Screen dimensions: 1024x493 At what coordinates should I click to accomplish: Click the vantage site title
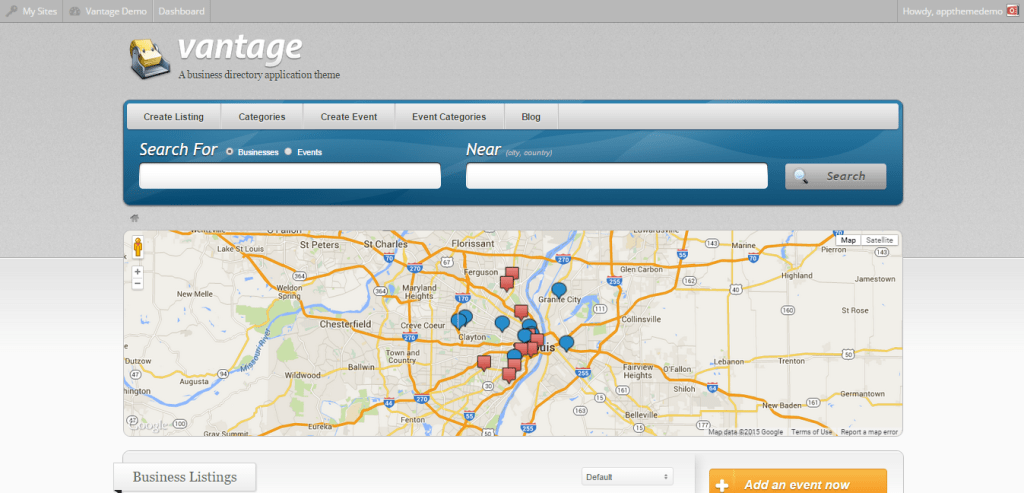(240, 47)
